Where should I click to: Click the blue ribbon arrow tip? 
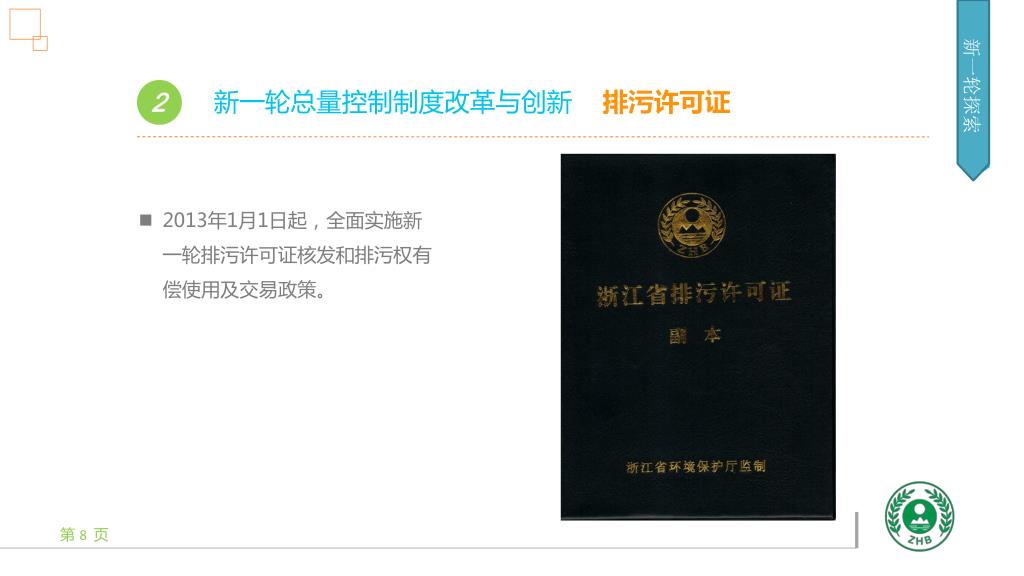point(973,173)
